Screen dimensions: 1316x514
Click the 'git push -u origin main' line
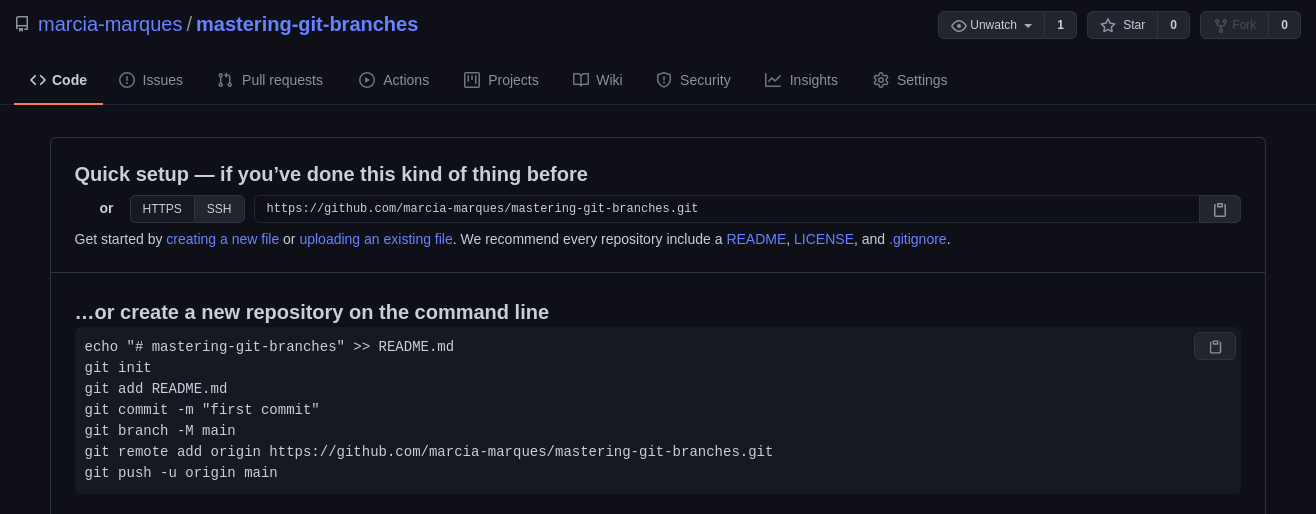click(x=181, y=473)
